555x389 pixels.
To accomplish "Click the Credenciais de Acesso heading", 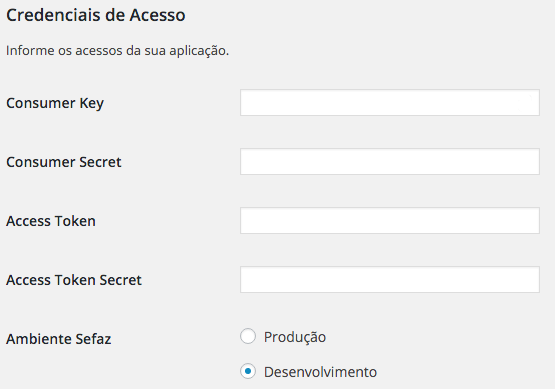I will (96, 15).
